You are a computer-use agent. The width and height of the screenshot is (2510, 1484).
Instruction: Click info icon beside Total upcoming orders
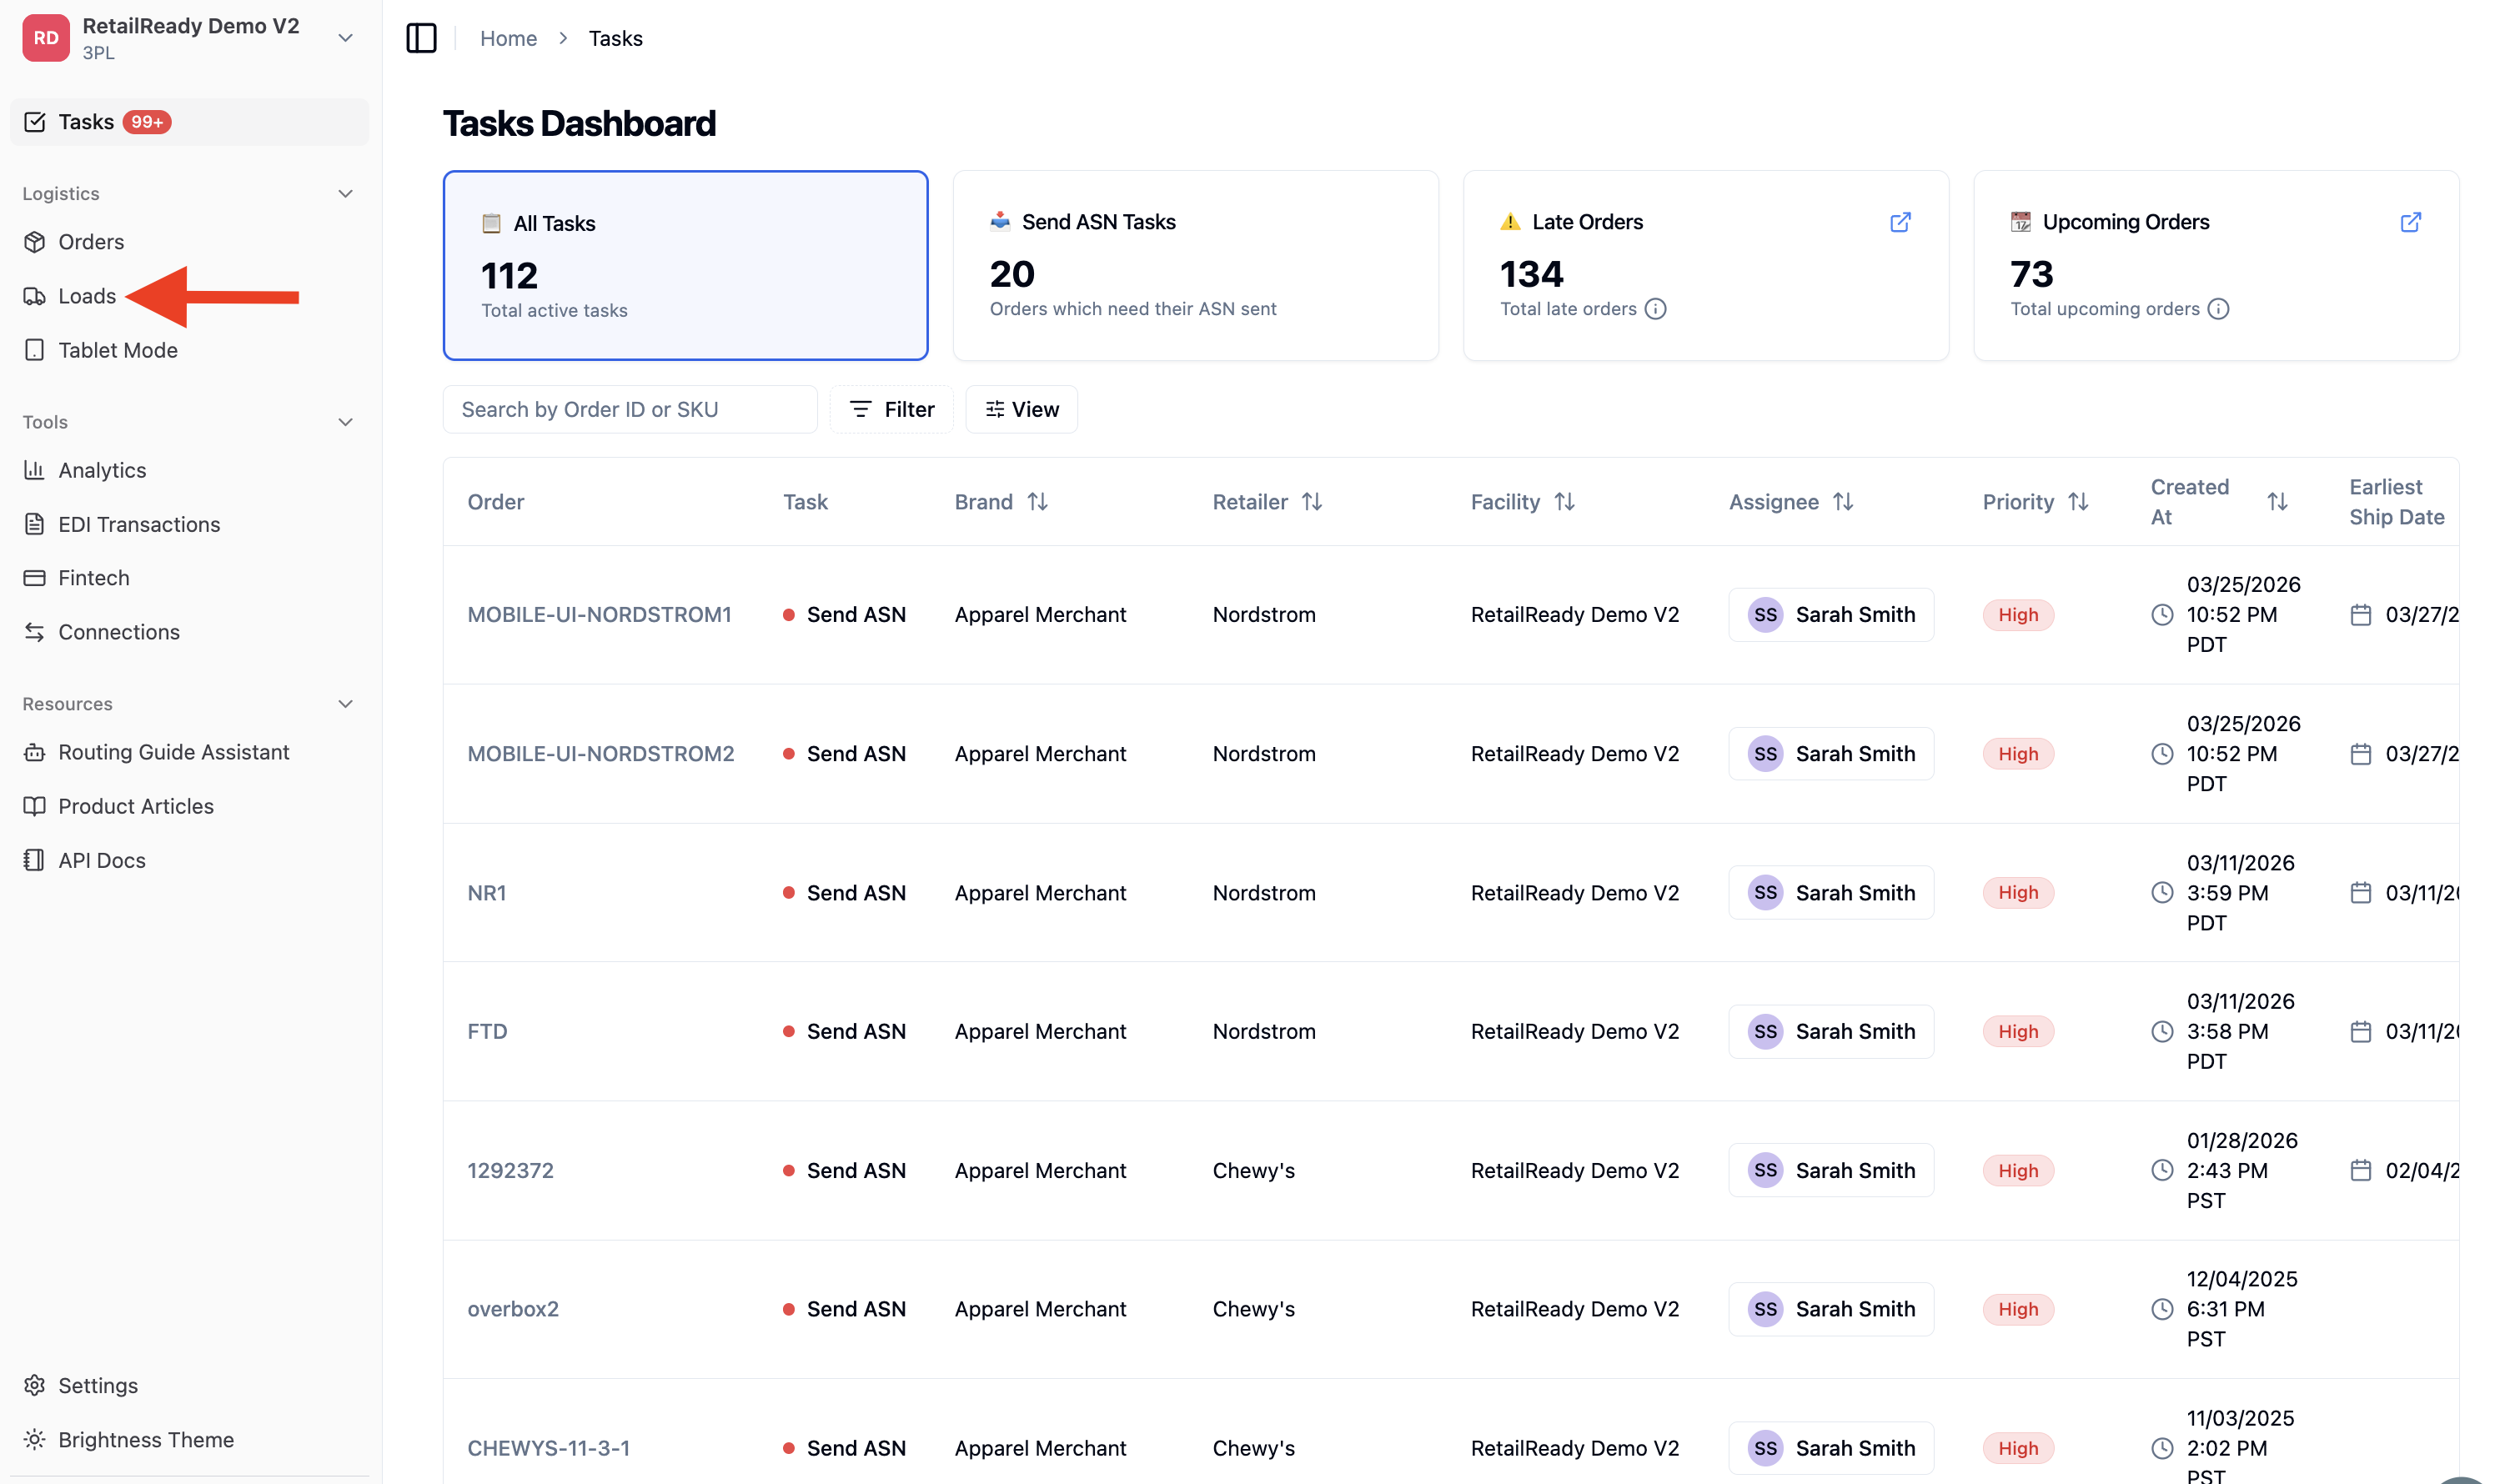click(x=2218, y=309)
